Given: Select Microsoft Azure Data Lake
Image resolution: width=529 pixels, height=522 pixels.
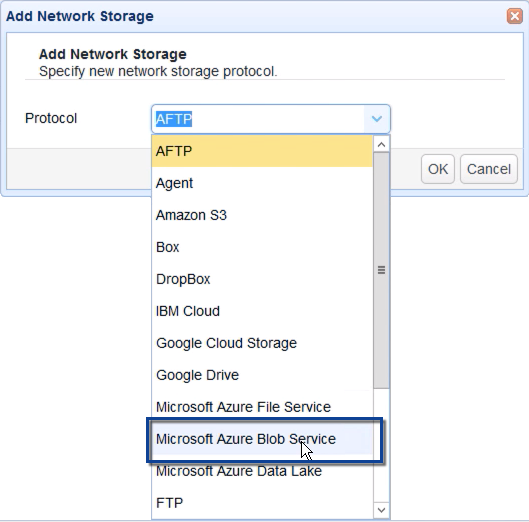Looking at the screenshot, I should [262, 471].
